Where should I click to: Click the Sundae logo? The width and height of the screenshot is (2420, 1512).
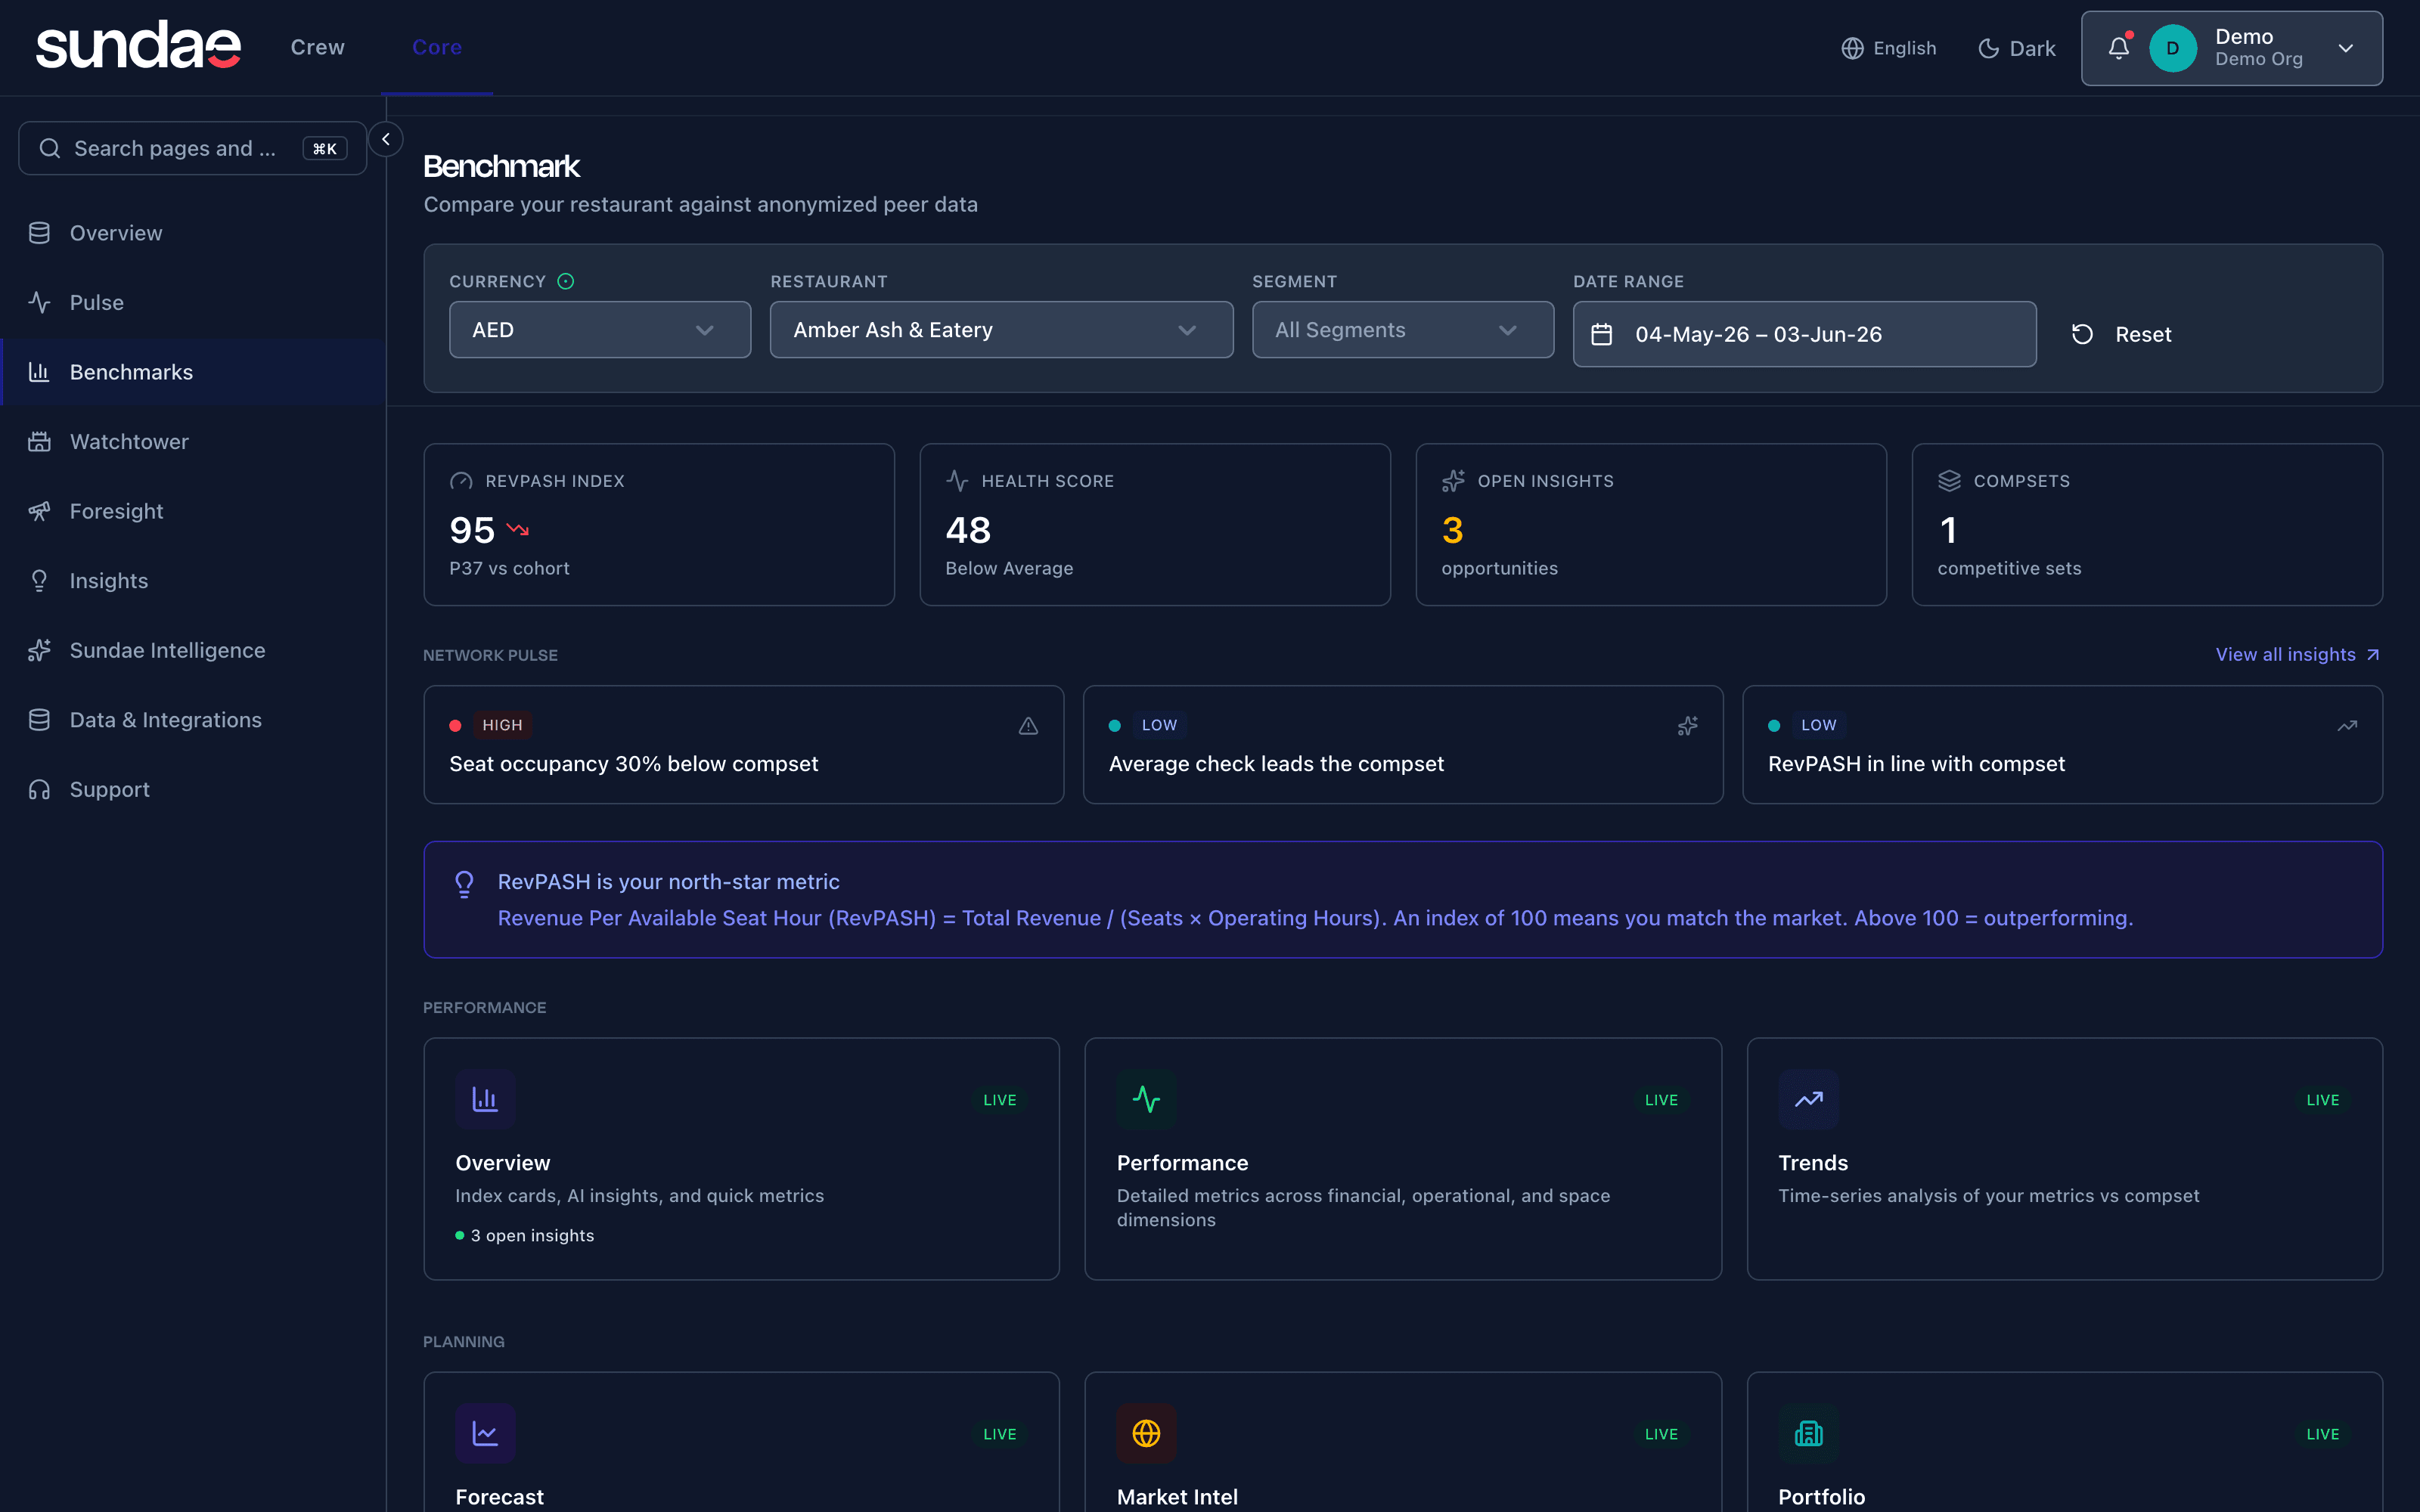[x=138, y=46]
